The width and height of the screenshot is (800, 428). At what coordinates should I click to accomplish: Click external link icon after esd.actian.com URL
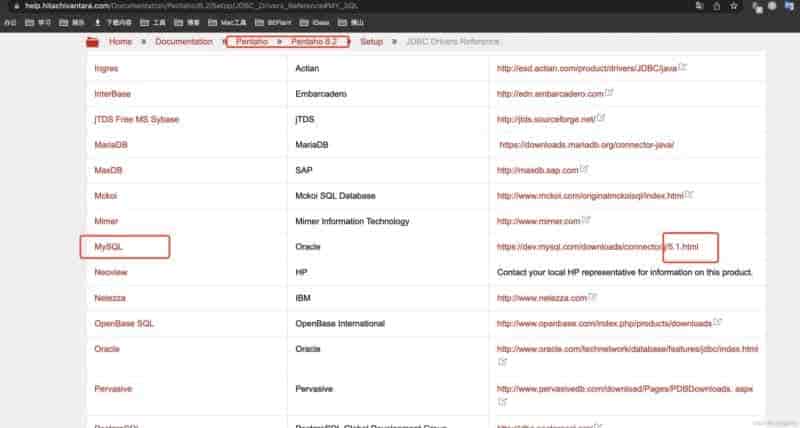pos(683,67)
